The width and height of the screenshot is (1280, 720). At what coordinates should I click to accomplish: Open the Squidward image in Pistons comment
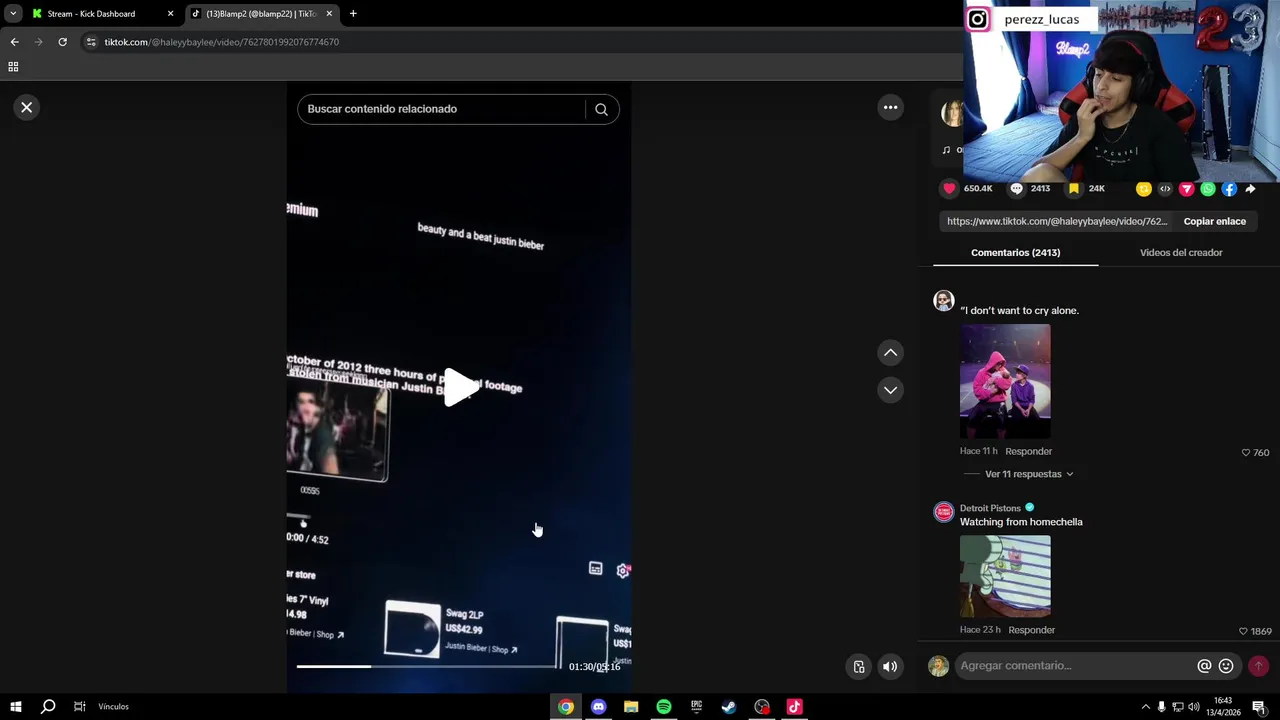click(1005, 576)
